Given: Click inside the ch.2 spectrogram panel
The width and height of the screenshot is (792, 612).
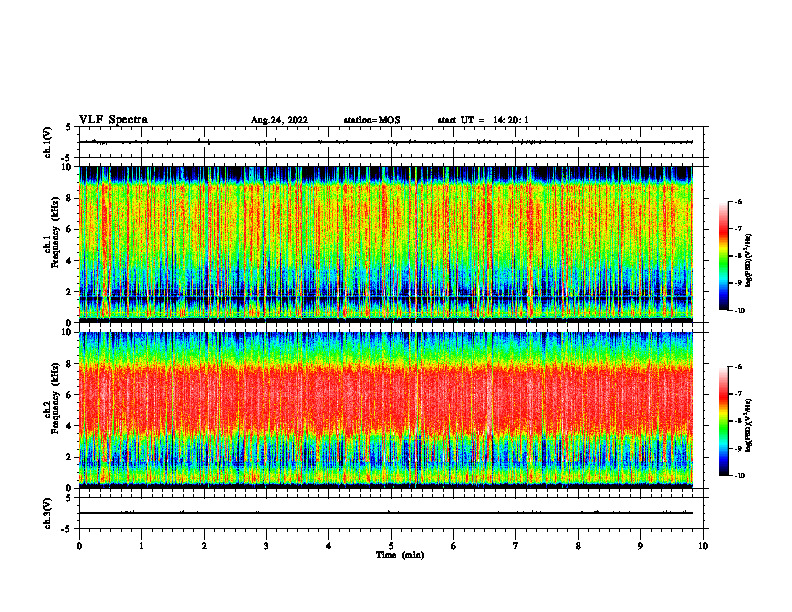Looking at the screenshot, I should click(386, 410).
